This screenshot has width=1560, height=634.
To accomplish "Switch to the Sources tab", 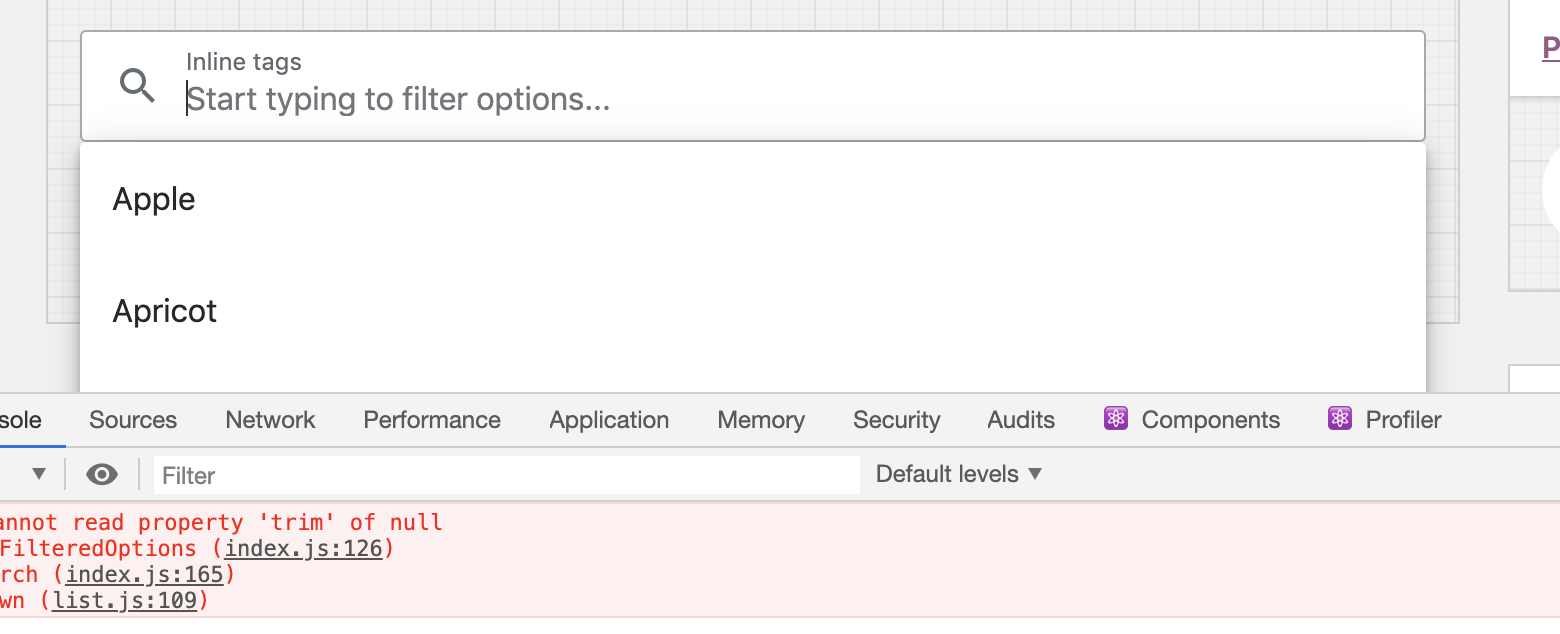I will click(133, 419).
